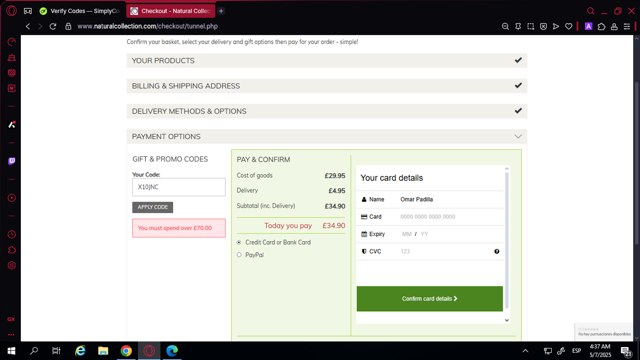Switch to the Verify Codes tab
Viewport: 640px width, 360px height.
tap(80, 11)
